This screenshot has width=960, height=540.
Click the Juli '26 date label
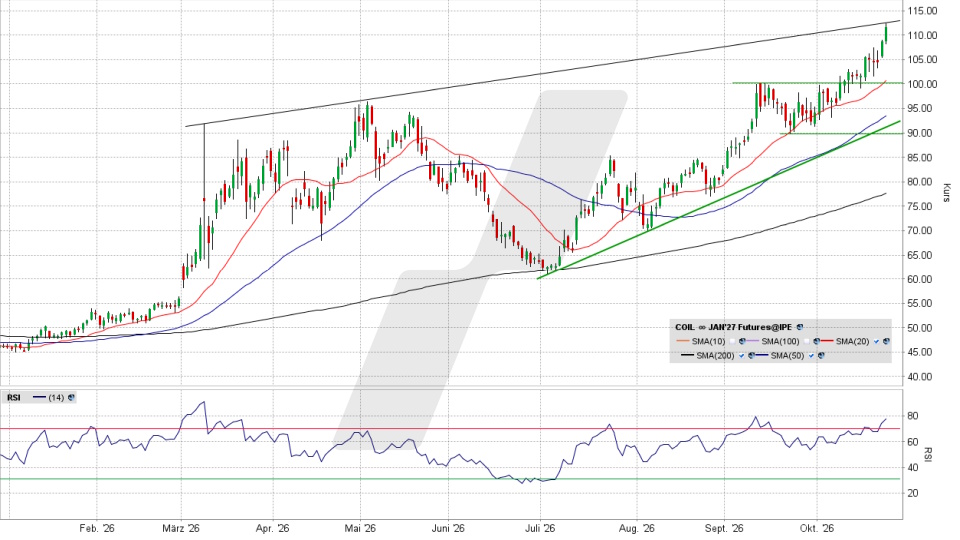540,528
